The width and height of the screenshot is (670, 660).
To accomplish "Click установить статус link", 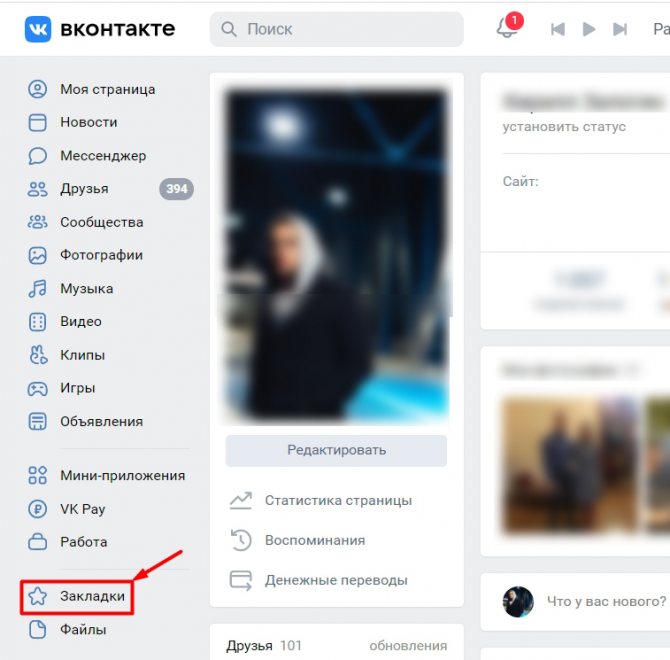I will [x=564, y=127].
